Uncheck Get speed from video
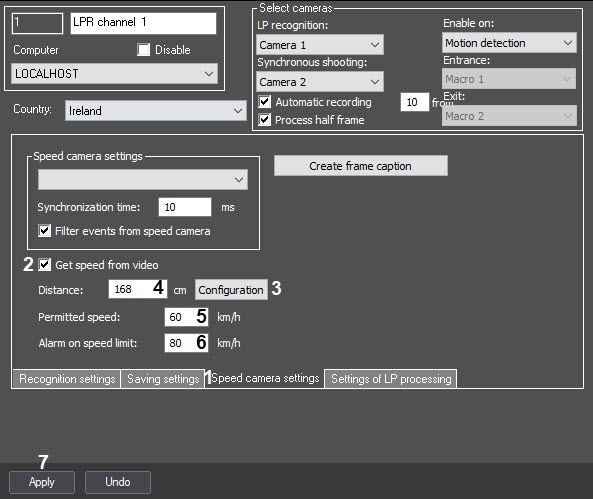This screenshot has height=499, width=593. (45, 264)
